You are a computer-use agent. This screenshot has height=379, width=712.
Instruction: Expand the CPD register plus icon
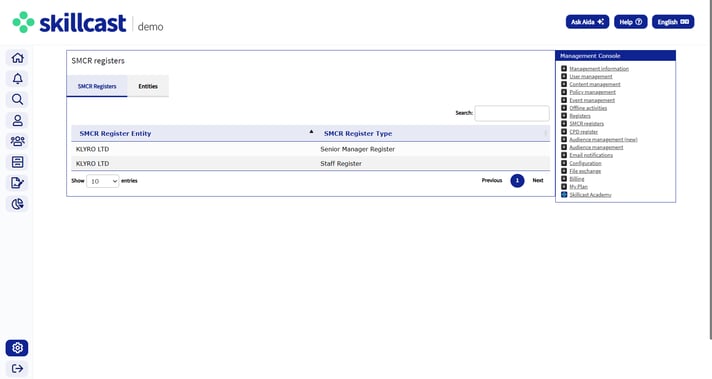coord(564,132)
